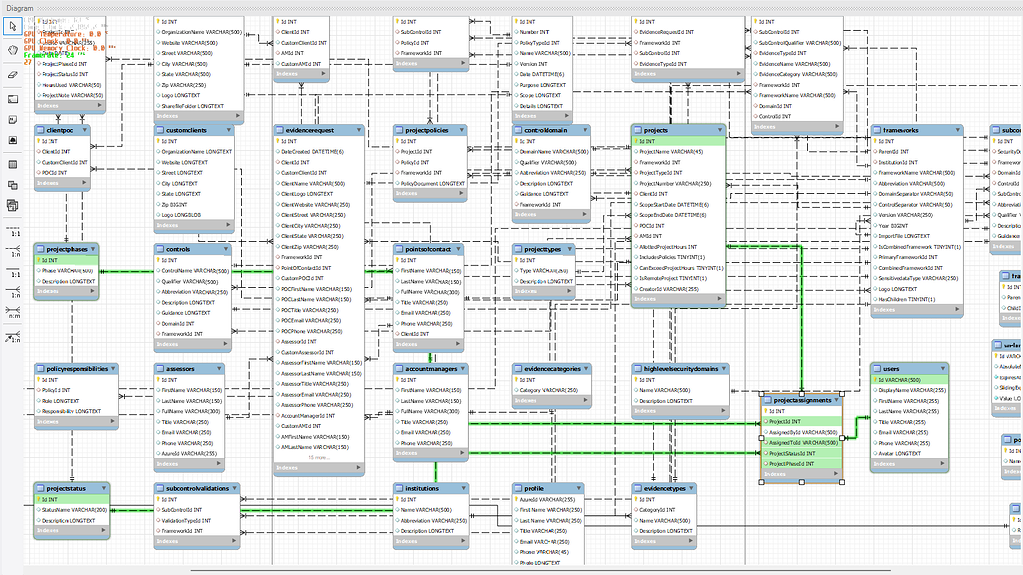Select the pointer selection tool

tap(13, 25)
